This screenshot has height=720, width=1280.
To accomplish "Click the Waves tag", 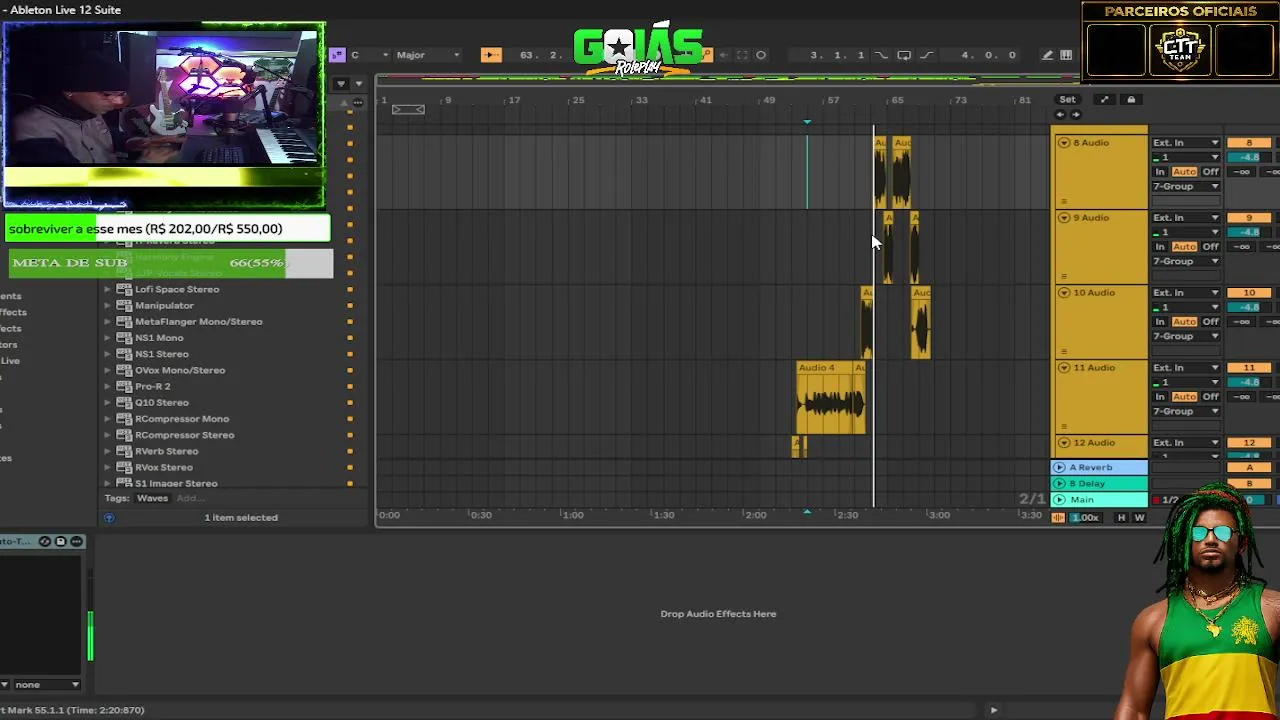I will [x=153, y=498].
